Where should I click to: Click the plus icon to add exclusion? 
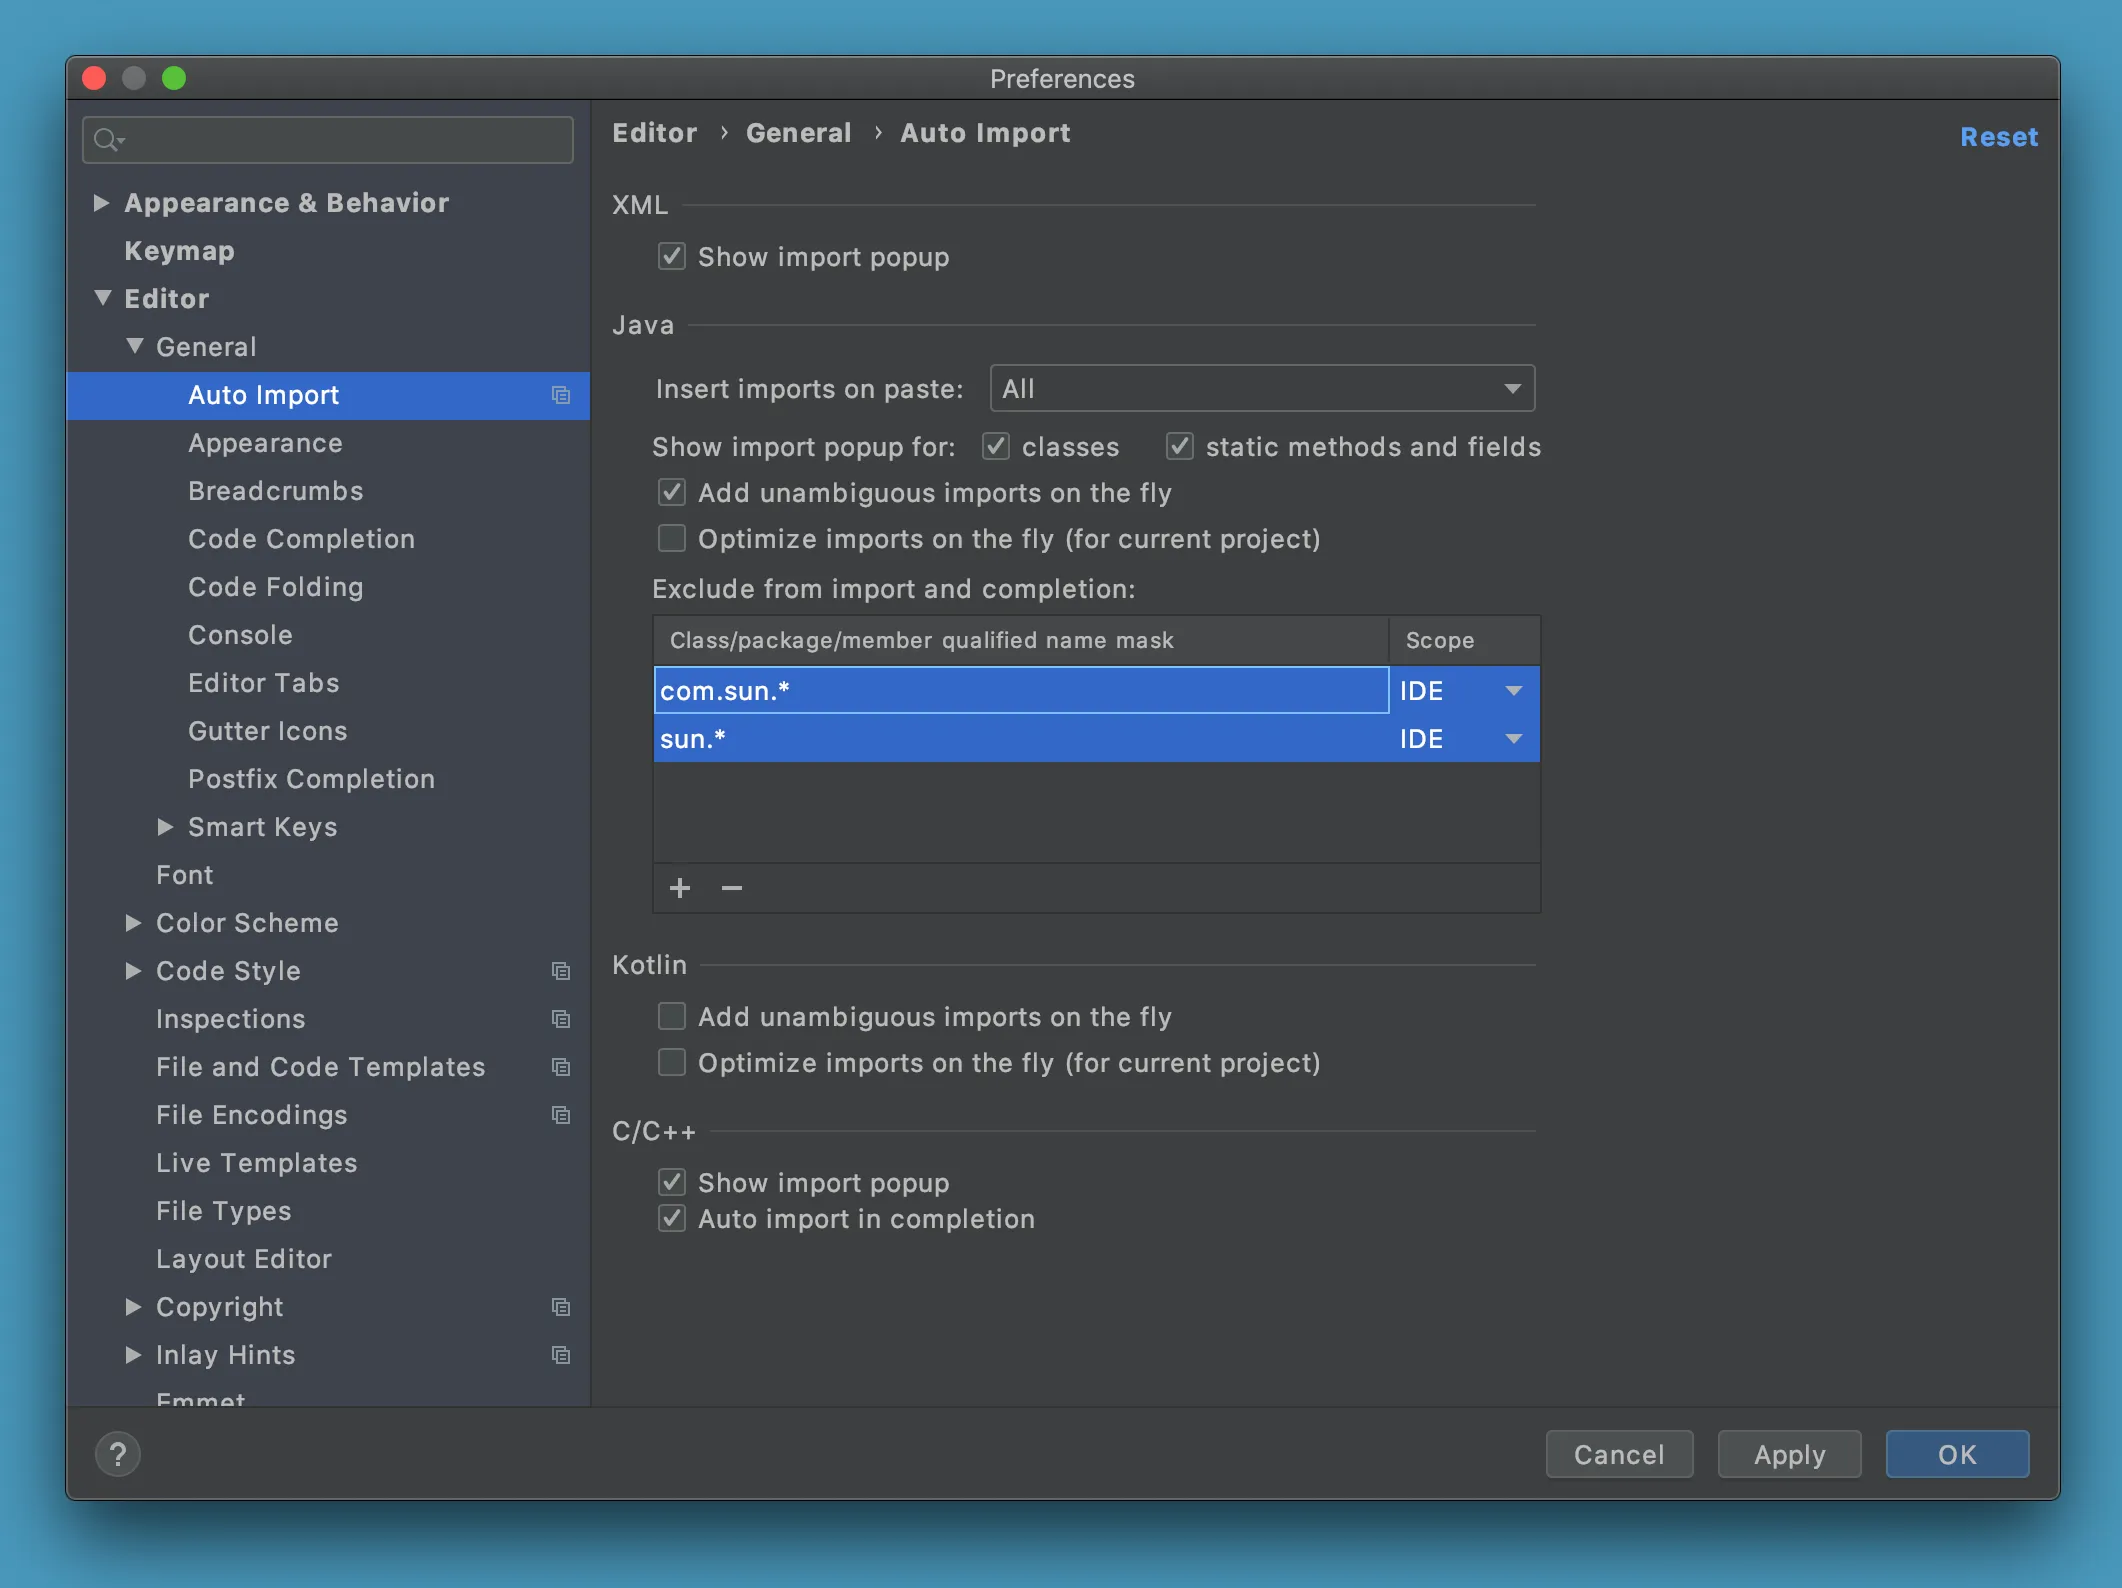coord(680,888)
